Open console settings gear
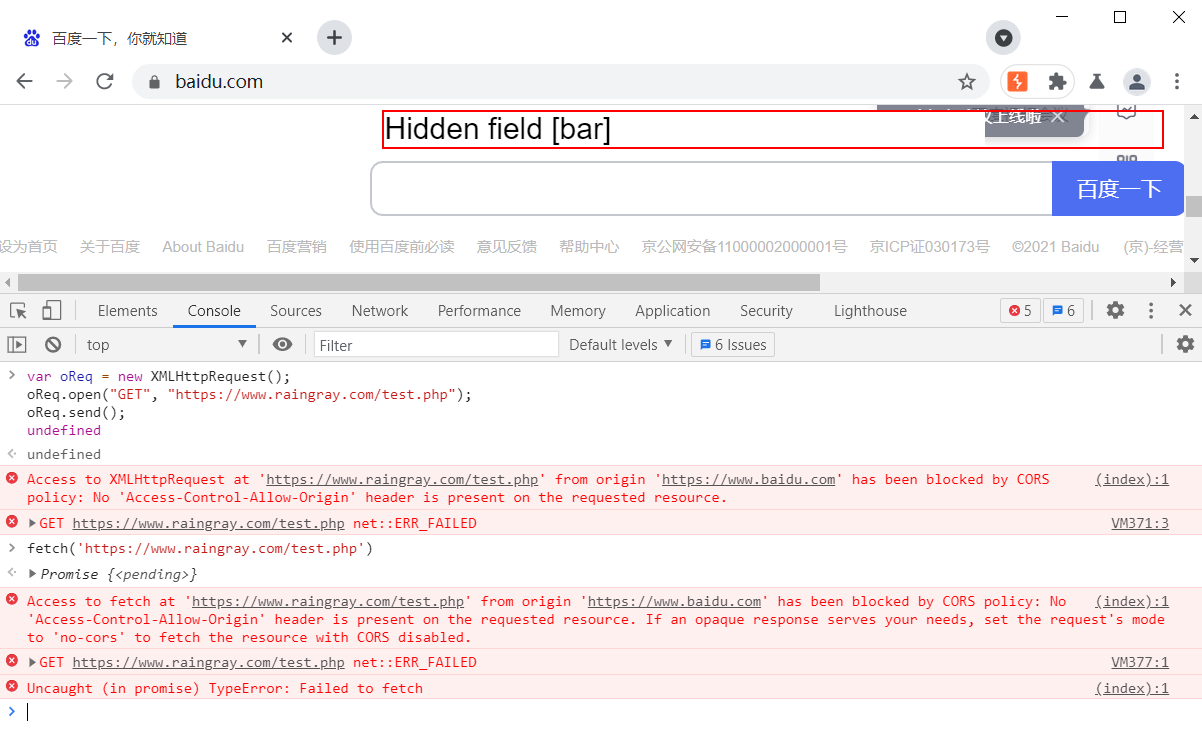The width and height of the screenshot is (1202, 729). click(x=1185, y=345)
